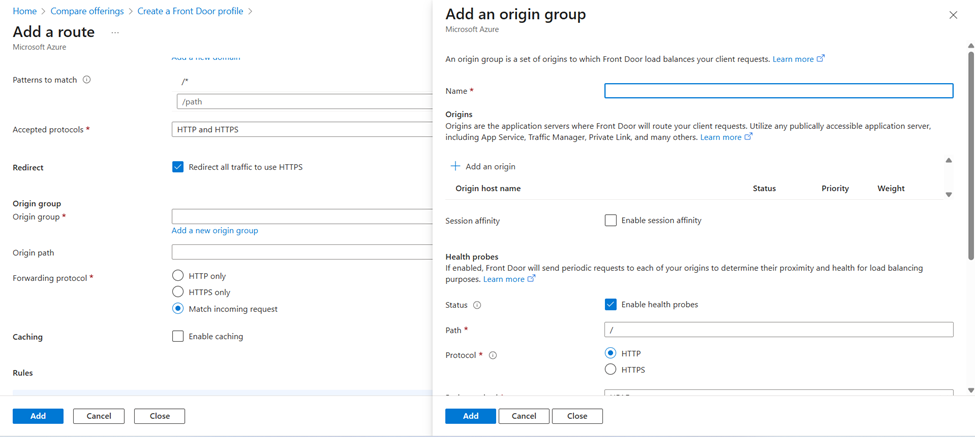Image resolution: width=975 pixels, height=437 pixels.
Task: Go to Home breadcrumb
Action: click(24, 11)
